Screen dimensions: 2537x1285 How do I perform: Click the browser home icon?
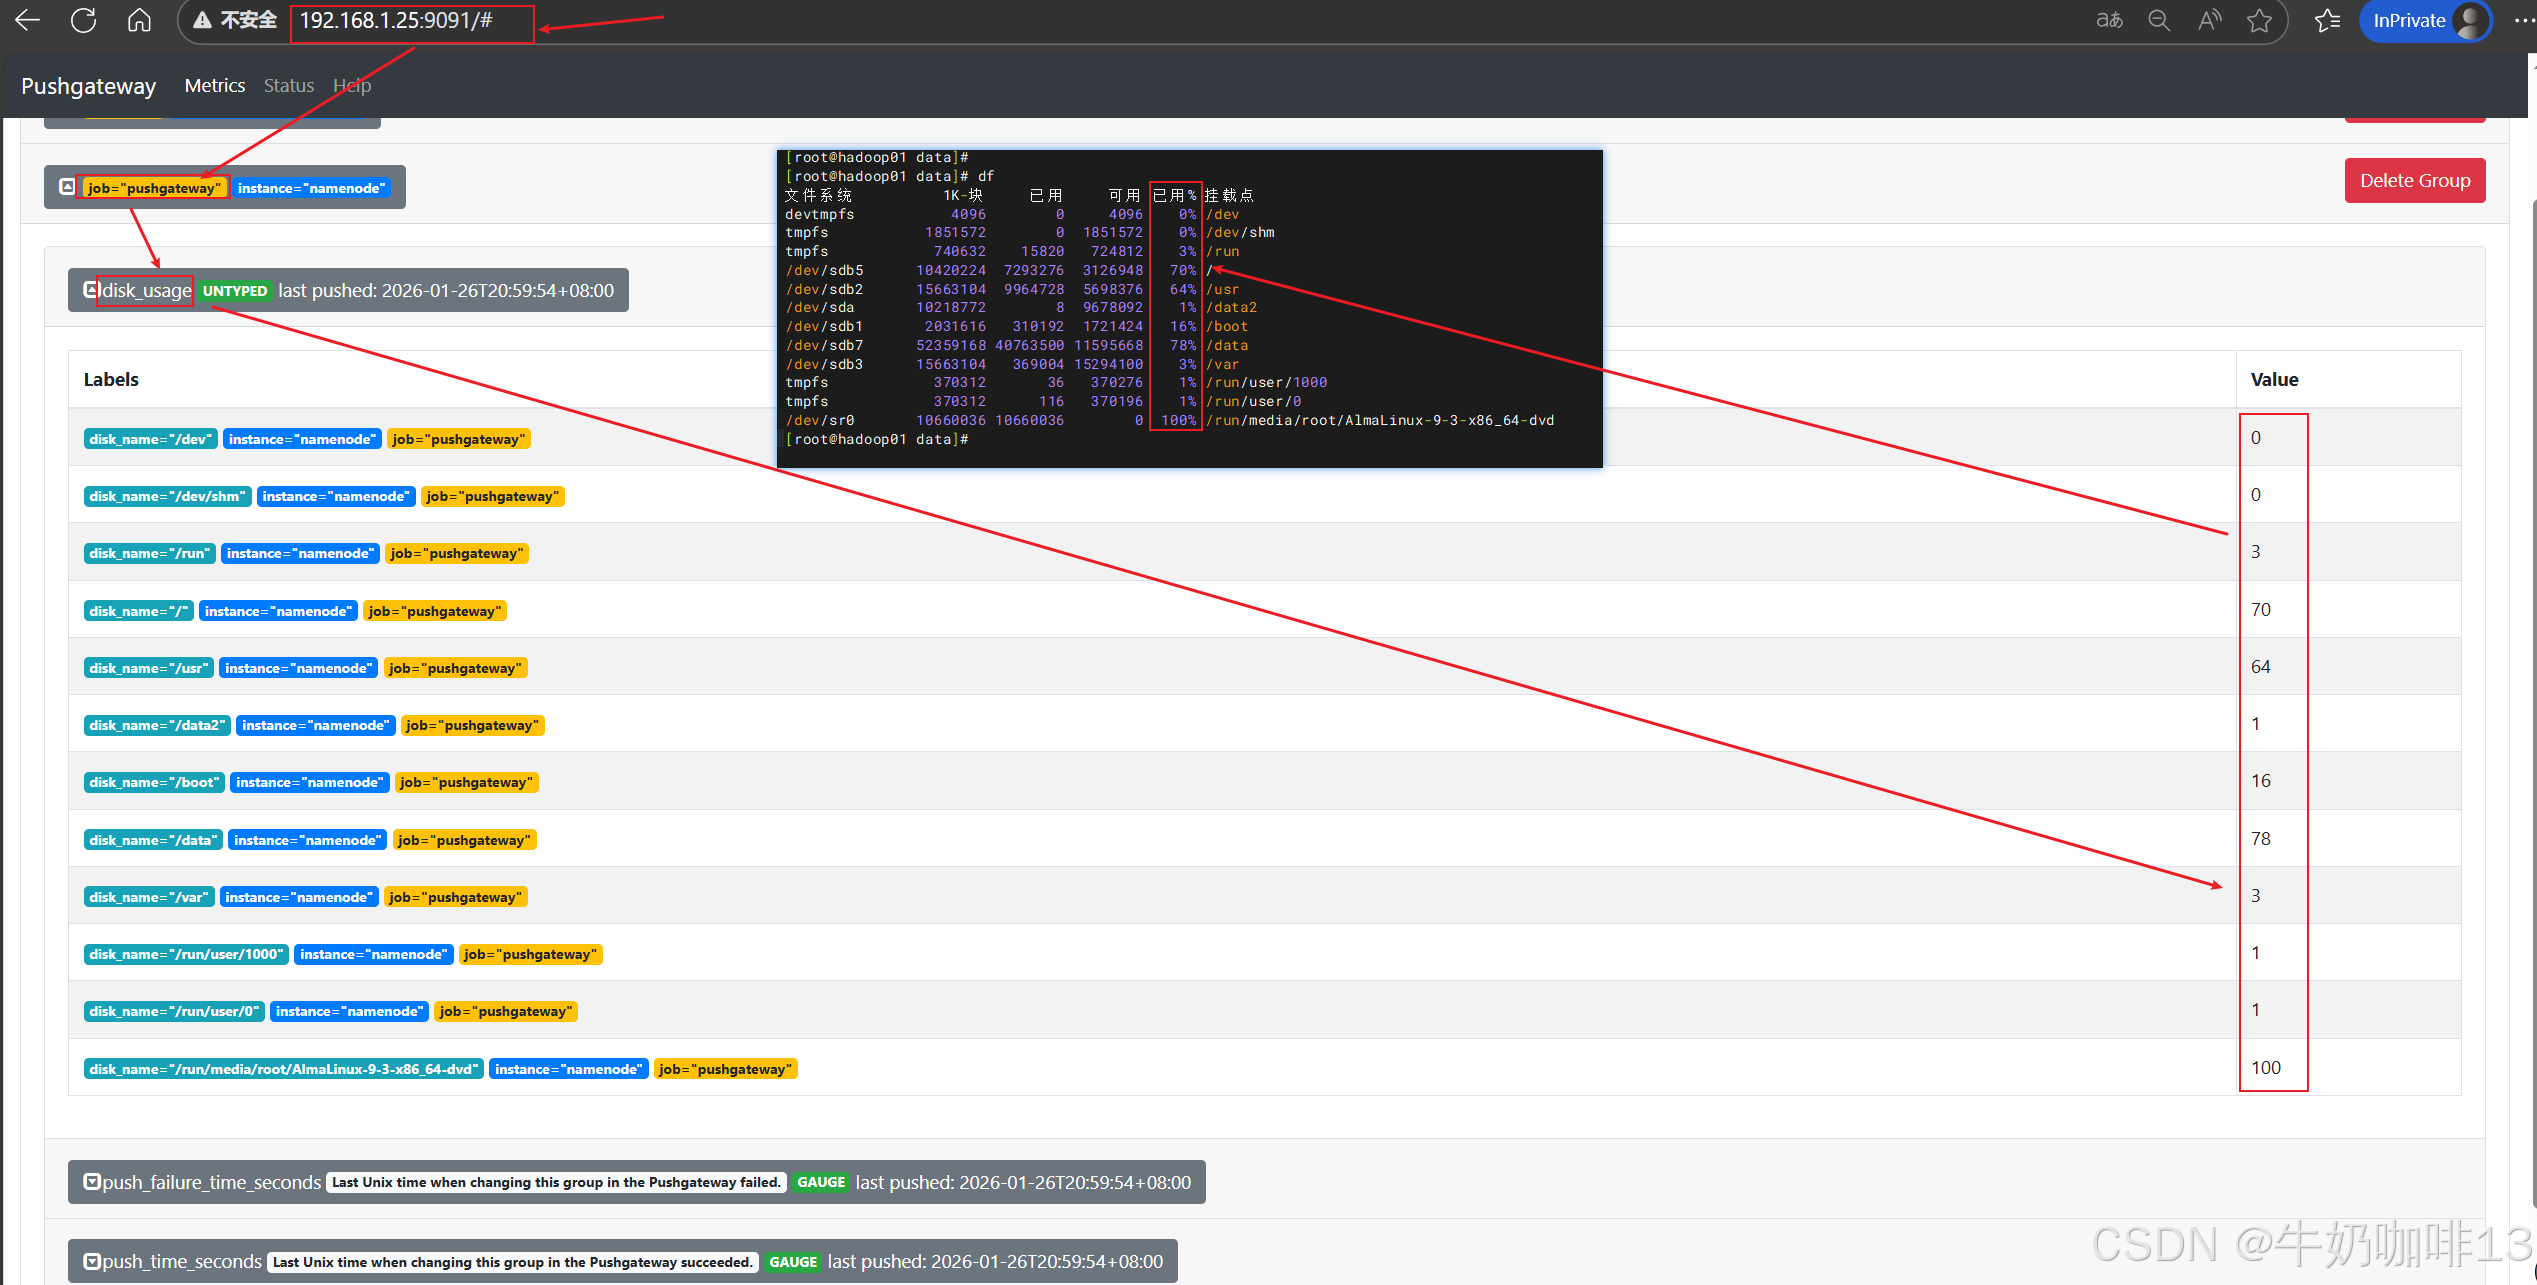[139, 20]
